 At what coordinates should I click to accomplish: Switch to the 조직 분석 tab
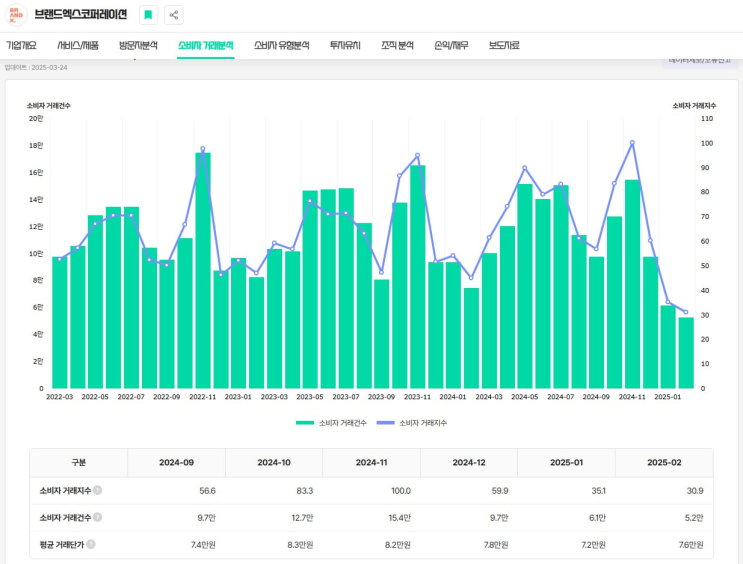click(x=397, y=46)
